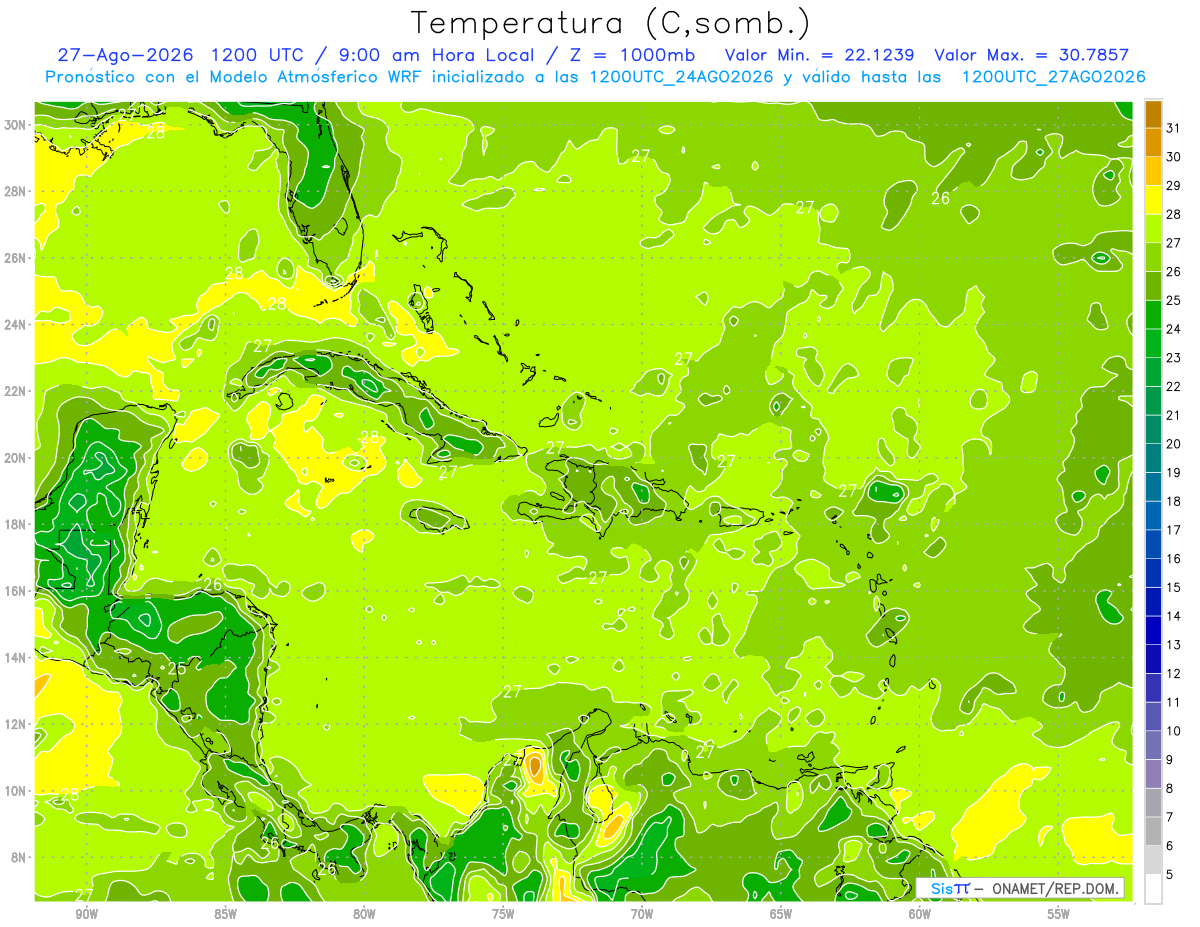Image resolution: width=1200 pixels, height=927 pixels.
Task: Click the legend value '10'
Action: click(1174, 731)
